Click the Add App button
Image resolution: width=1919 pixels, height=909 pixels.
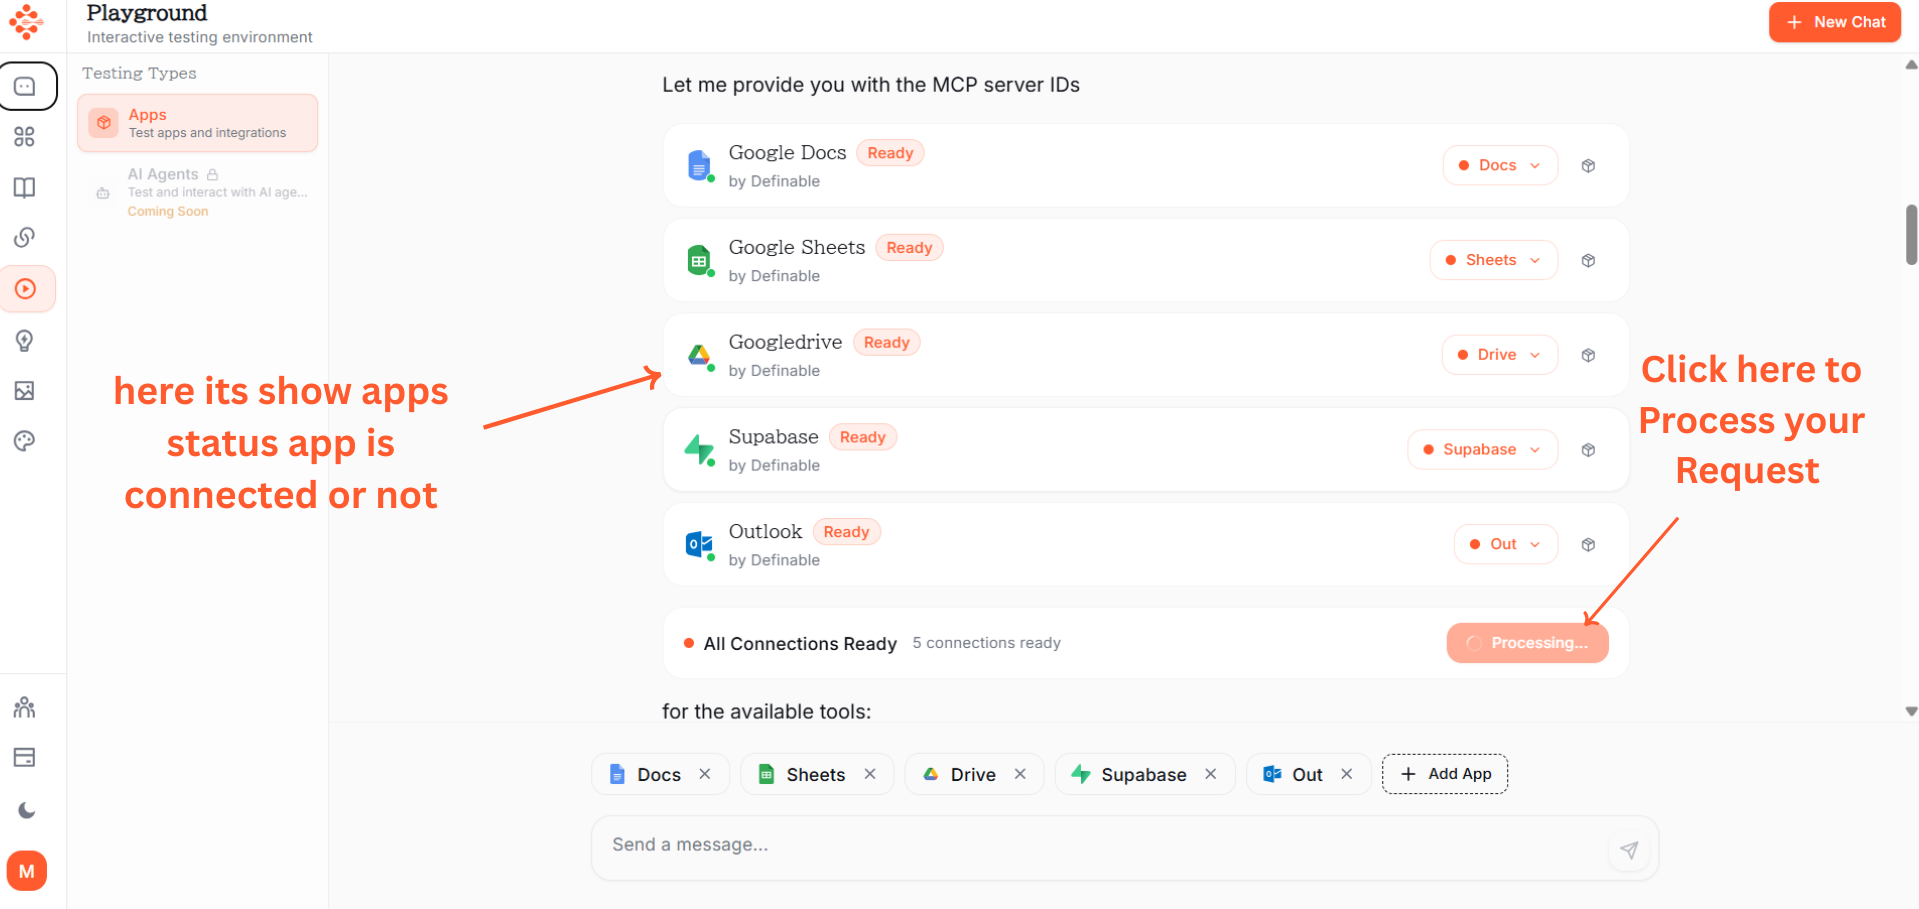1445,774
